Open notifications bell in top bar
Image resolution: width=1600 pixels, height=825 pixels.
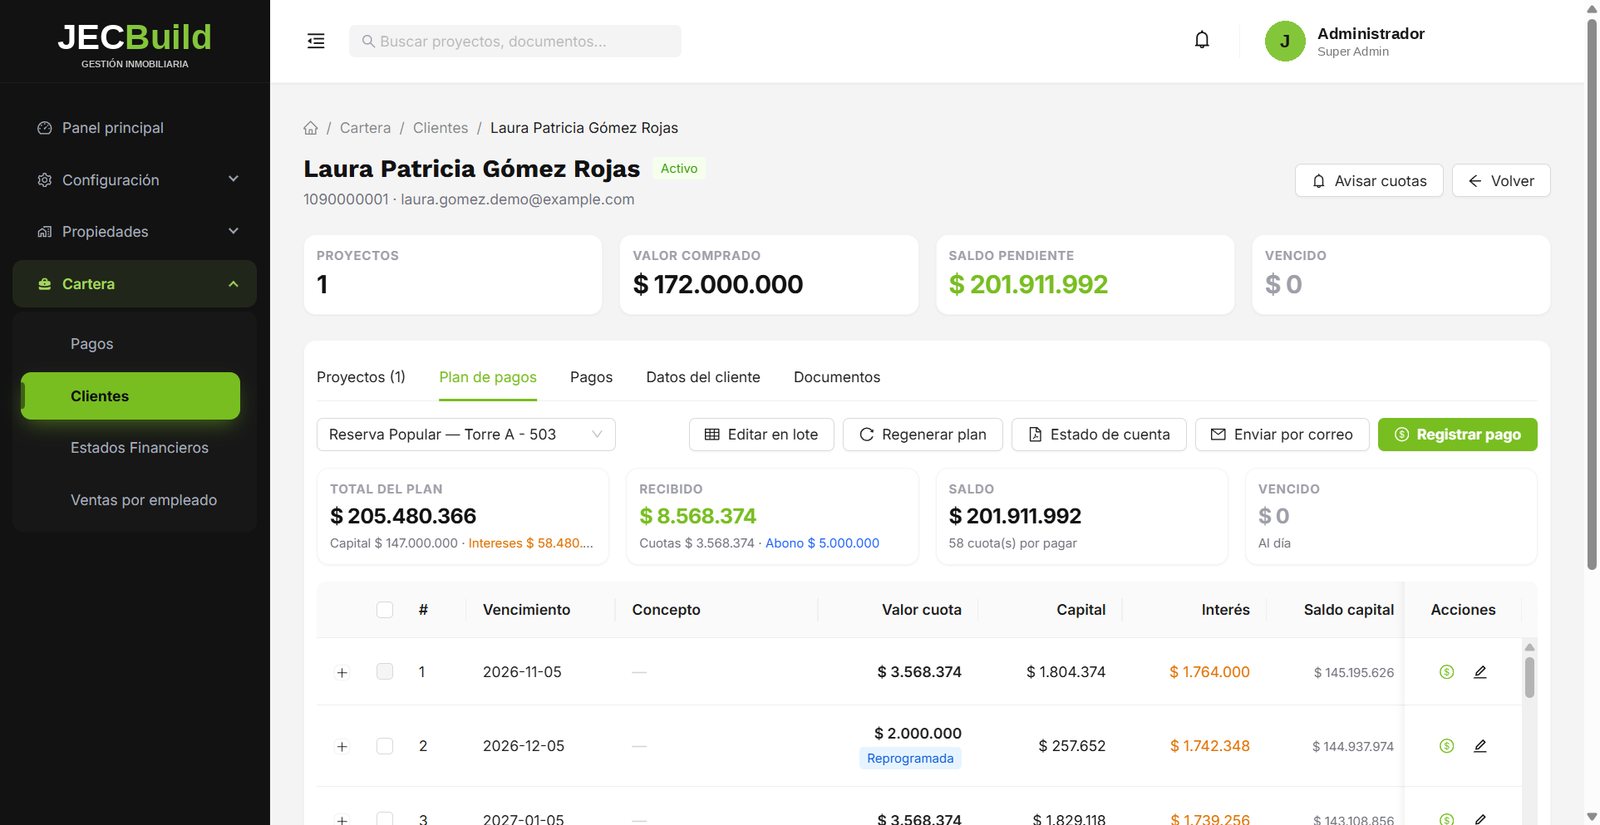1202,40
